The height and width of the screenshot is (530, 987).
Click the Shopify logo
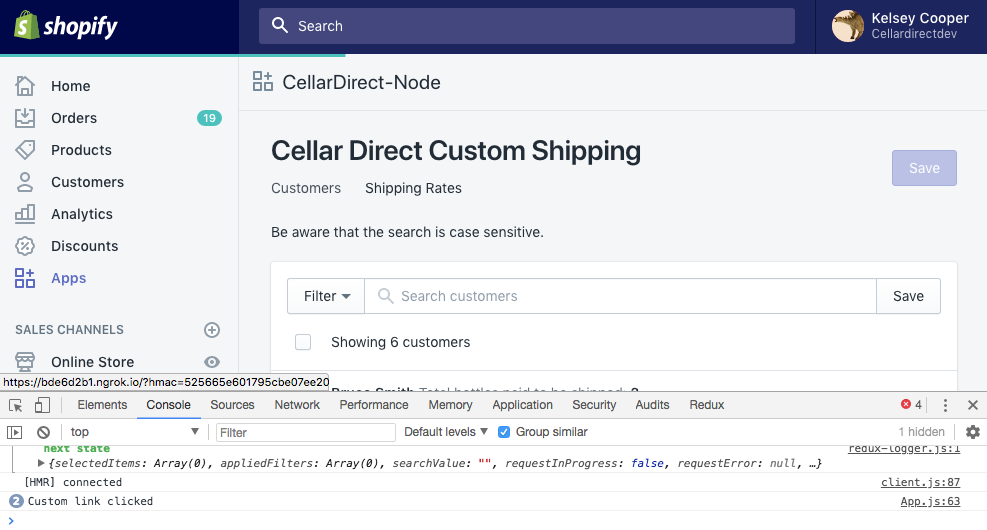click(x=65, y=26)
